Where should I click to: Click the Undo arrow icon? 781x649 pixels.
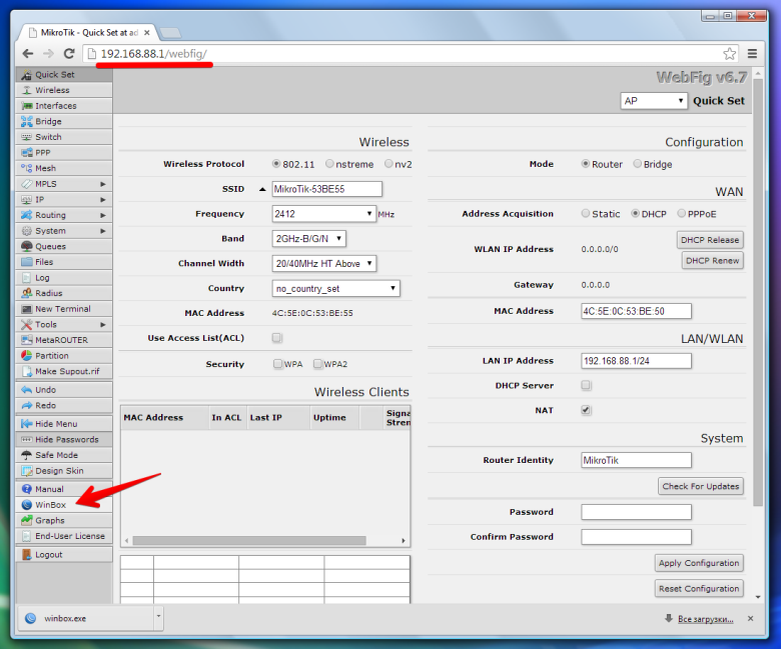(x=27, y=390)
